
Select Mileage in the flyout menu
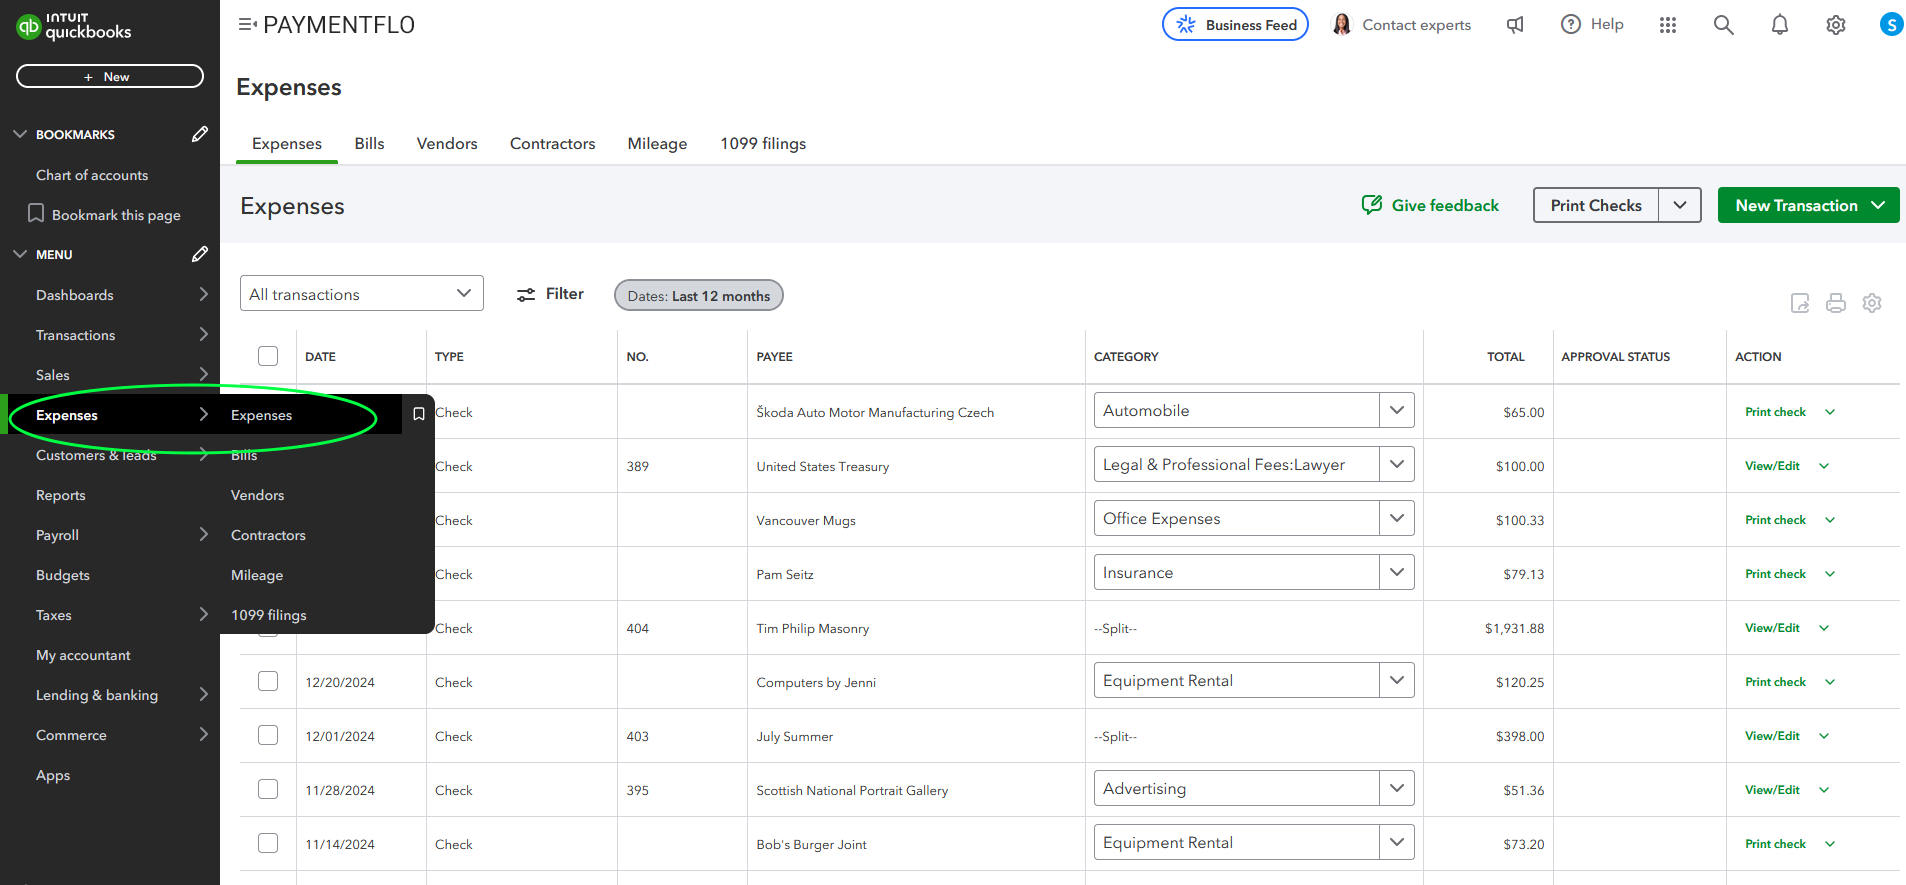257,575
